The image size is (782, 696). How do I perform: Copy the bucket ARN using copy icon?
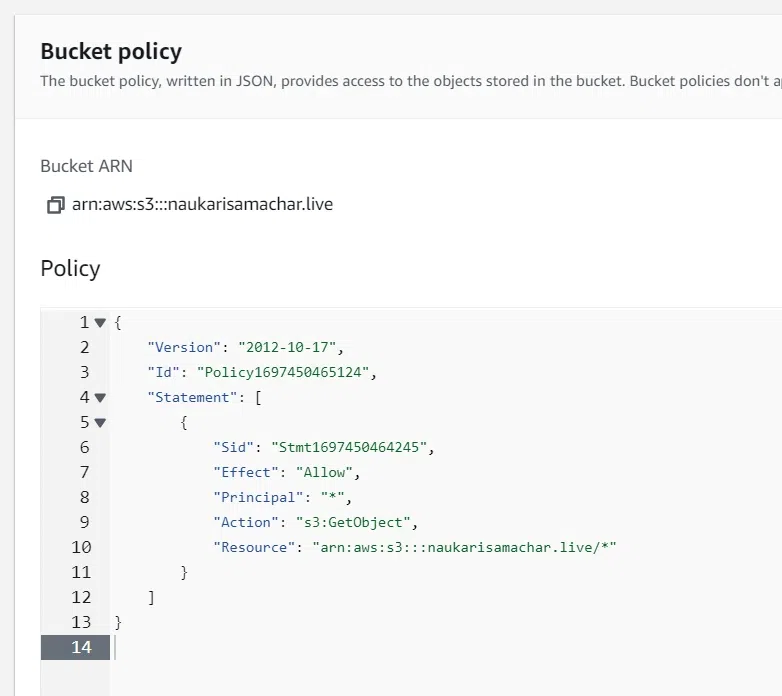[55, 205]
